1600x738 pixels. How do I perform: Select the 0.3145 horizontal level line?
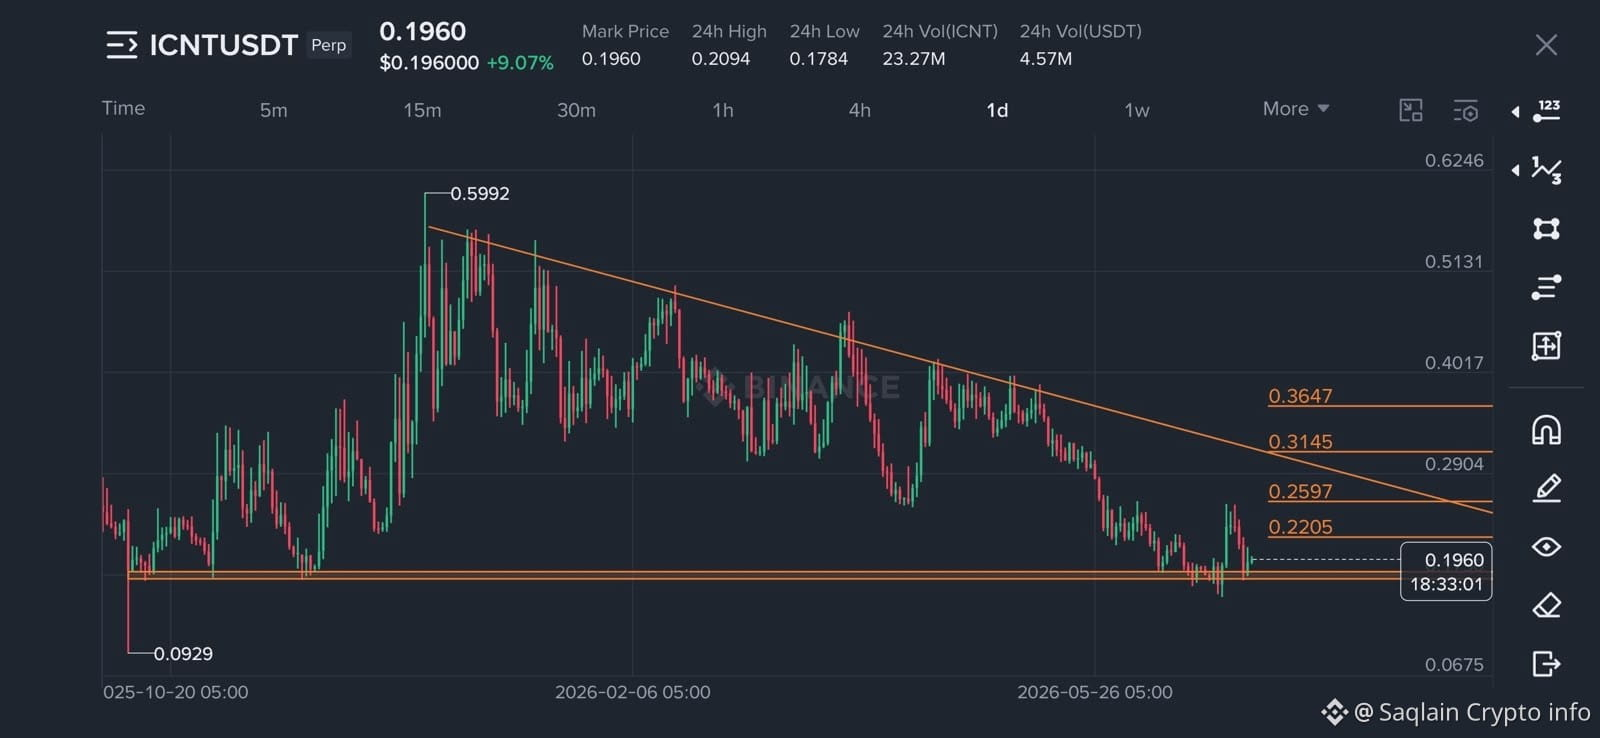[1380, 452]
